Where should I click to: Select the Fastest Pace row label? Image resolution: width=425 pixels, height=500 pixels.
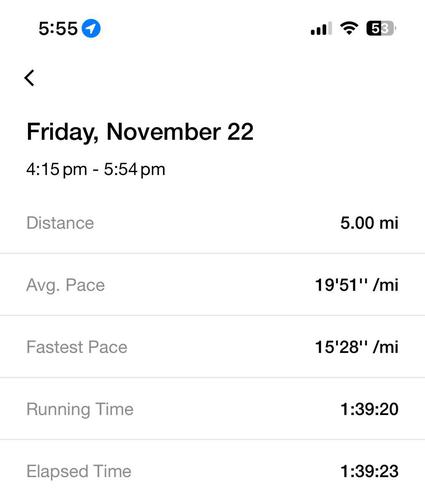point(77,347)
